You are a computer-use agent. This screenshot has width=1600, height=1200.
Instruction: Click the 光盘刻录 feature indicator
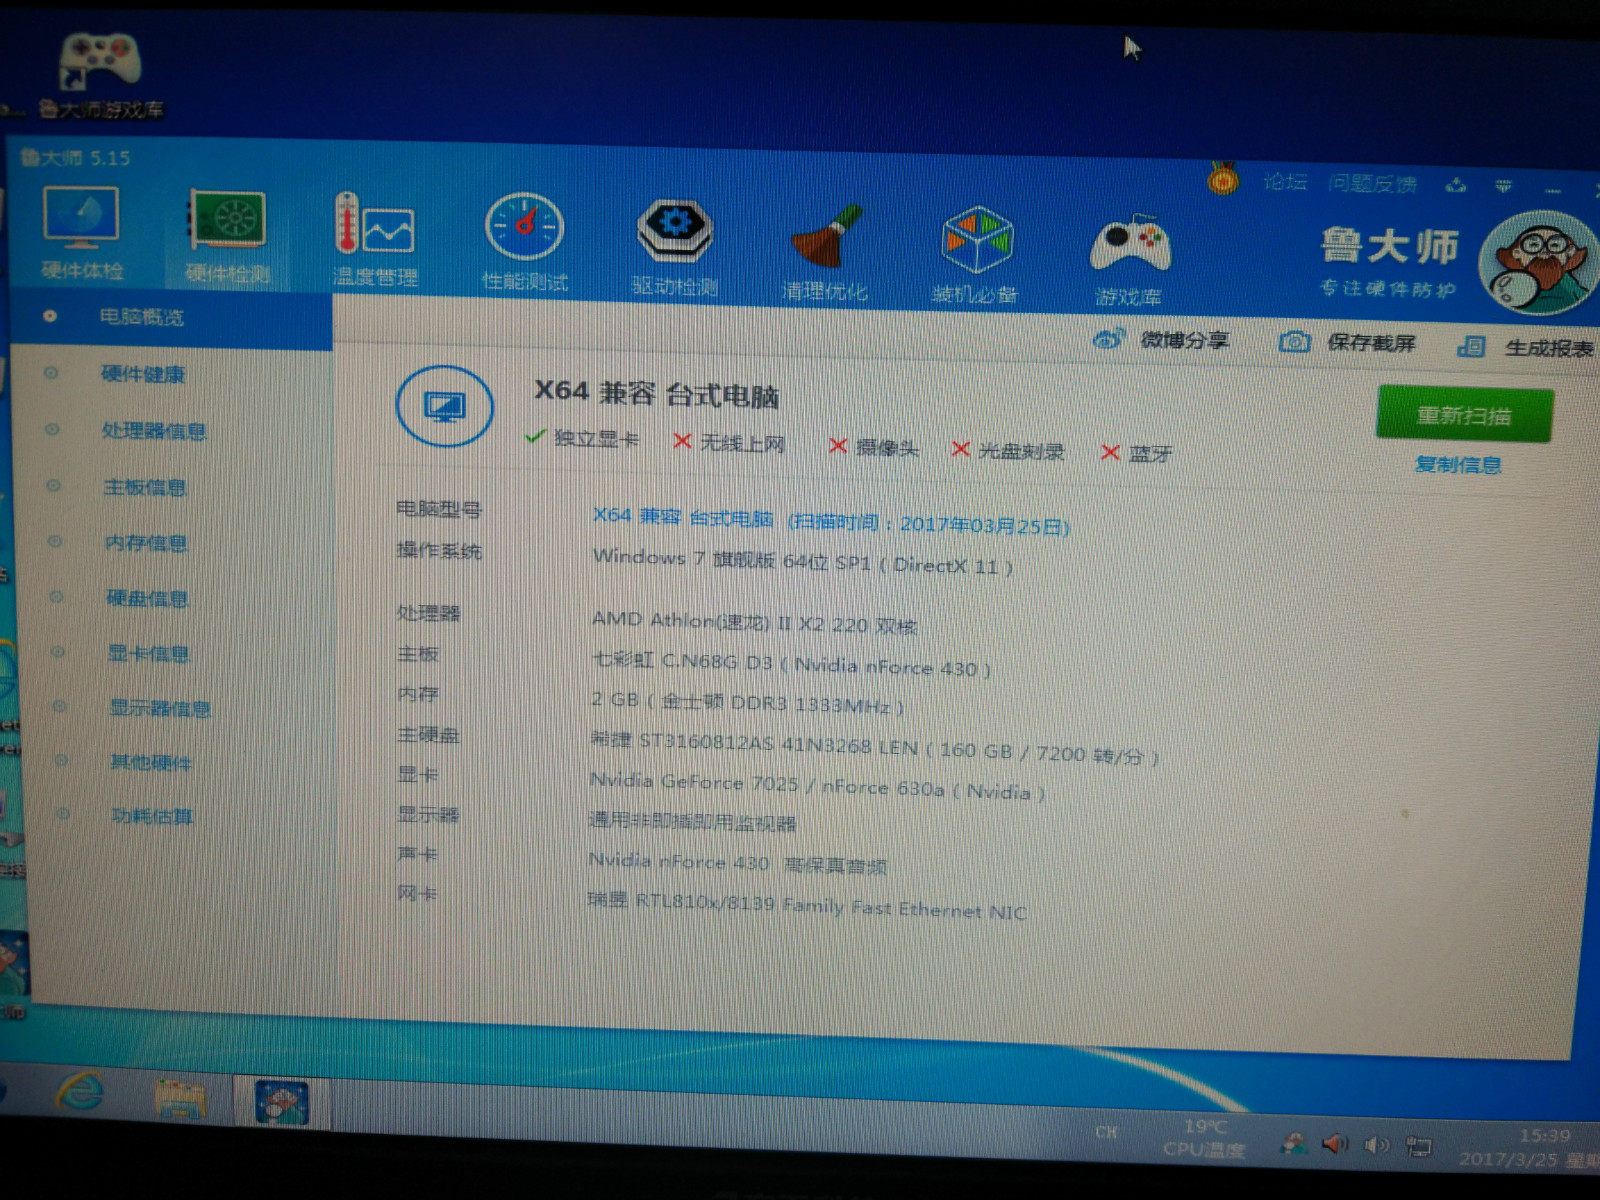point(1007,450)
